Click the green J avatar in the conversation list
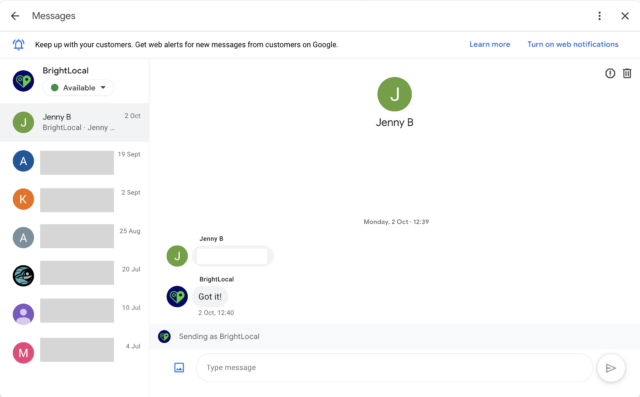 [23, 122]
